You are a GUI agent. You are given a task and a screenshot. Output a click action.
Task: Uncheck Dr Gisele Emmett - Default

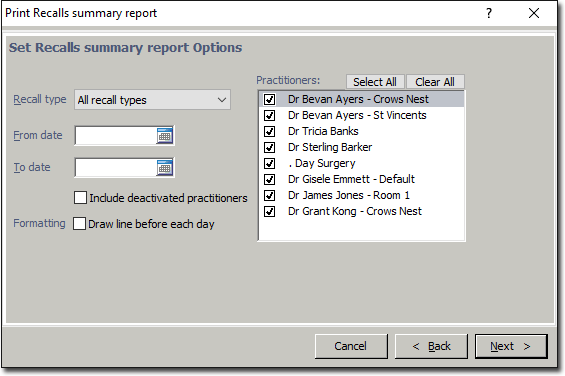click(x=270, y=179)
